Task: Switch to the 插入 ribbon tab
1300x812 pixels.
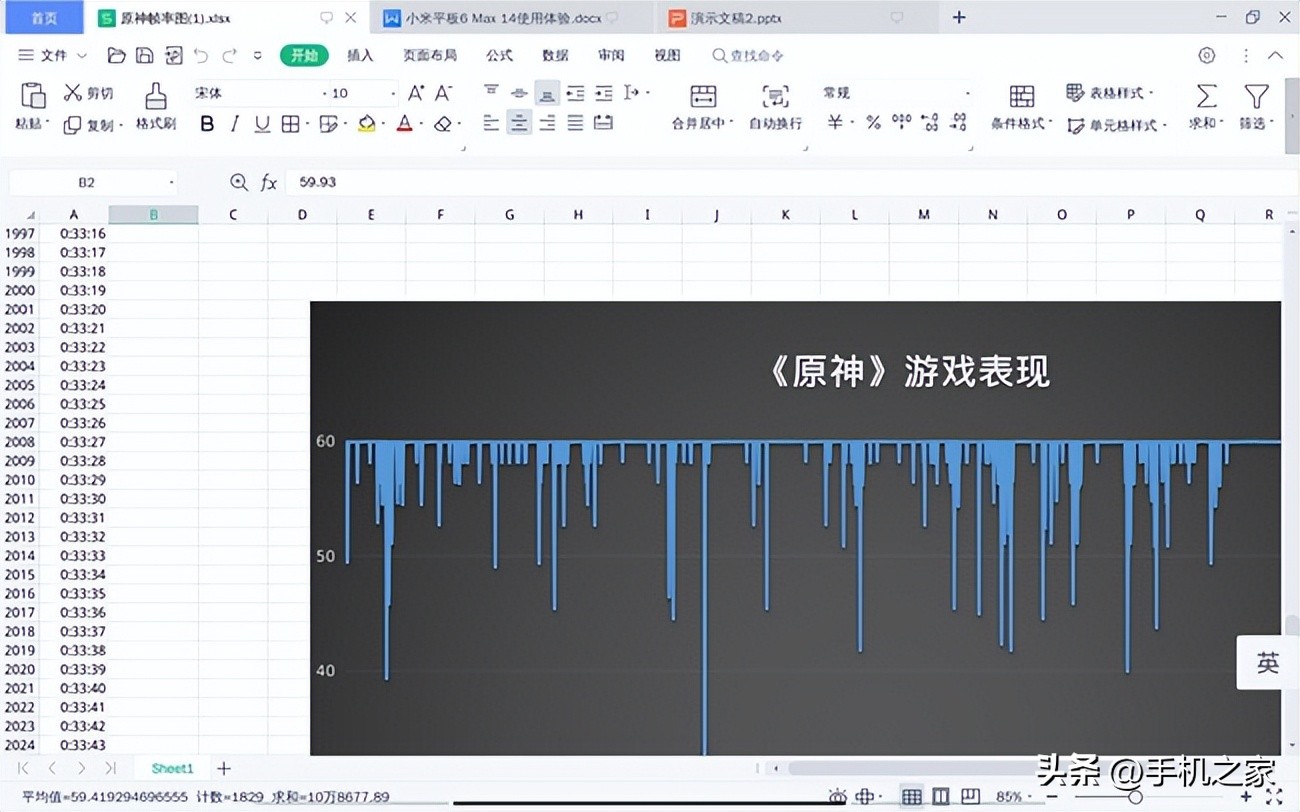Action: 359,55
